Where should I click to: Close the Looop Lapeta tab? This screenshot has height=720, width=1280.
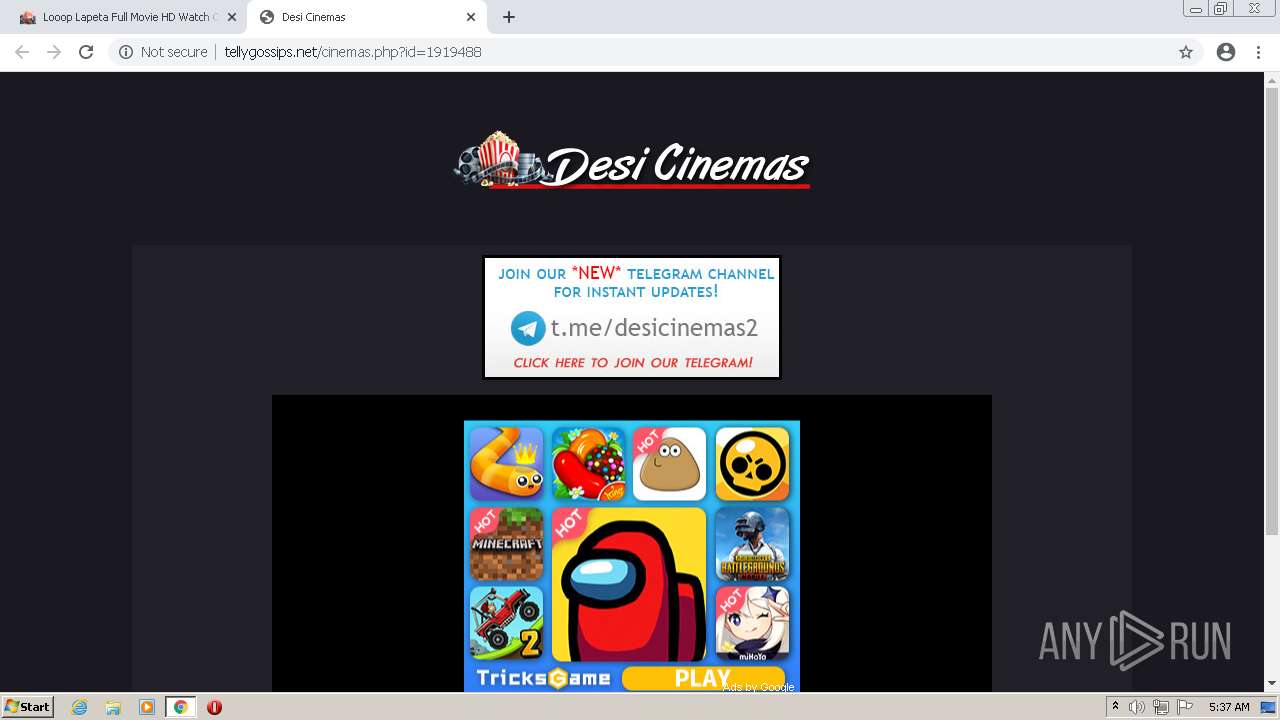[x=231, y=17]
